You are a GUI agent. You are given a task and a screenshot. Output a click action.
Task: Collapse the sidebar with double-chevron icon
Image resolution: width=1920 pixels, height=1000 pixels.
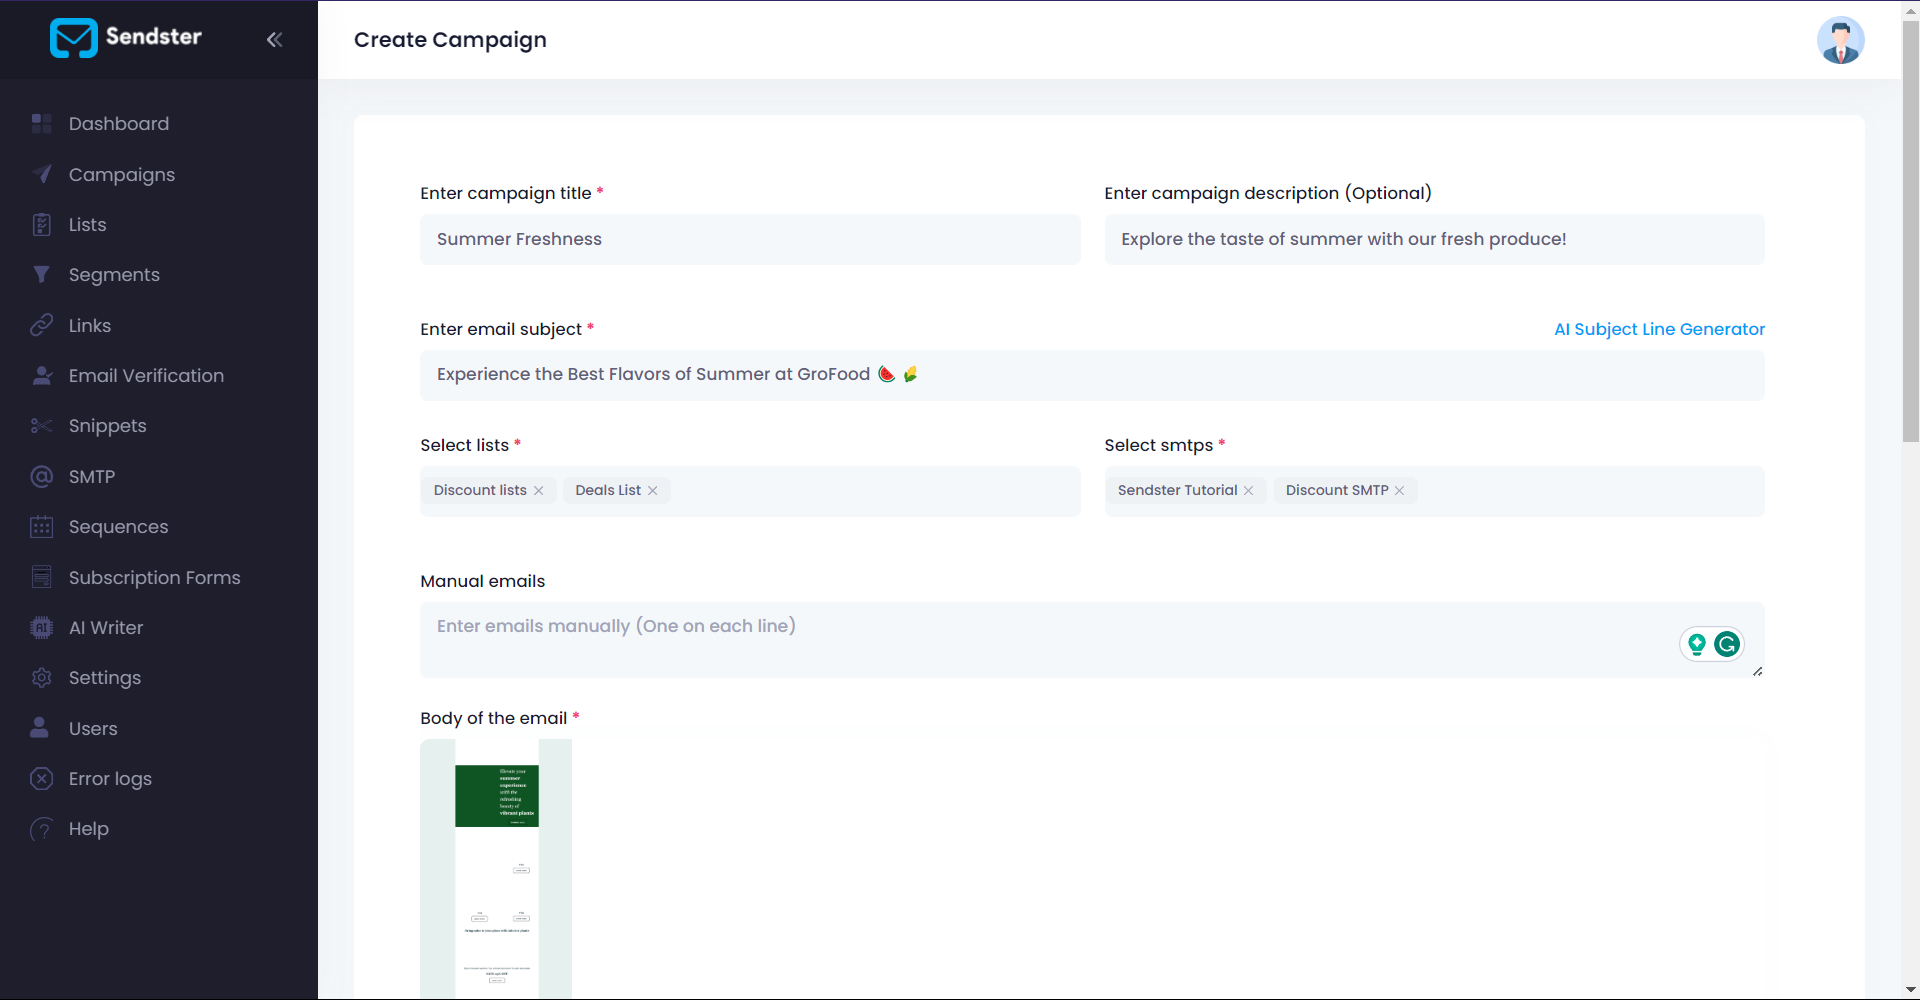tap(274, 39)
